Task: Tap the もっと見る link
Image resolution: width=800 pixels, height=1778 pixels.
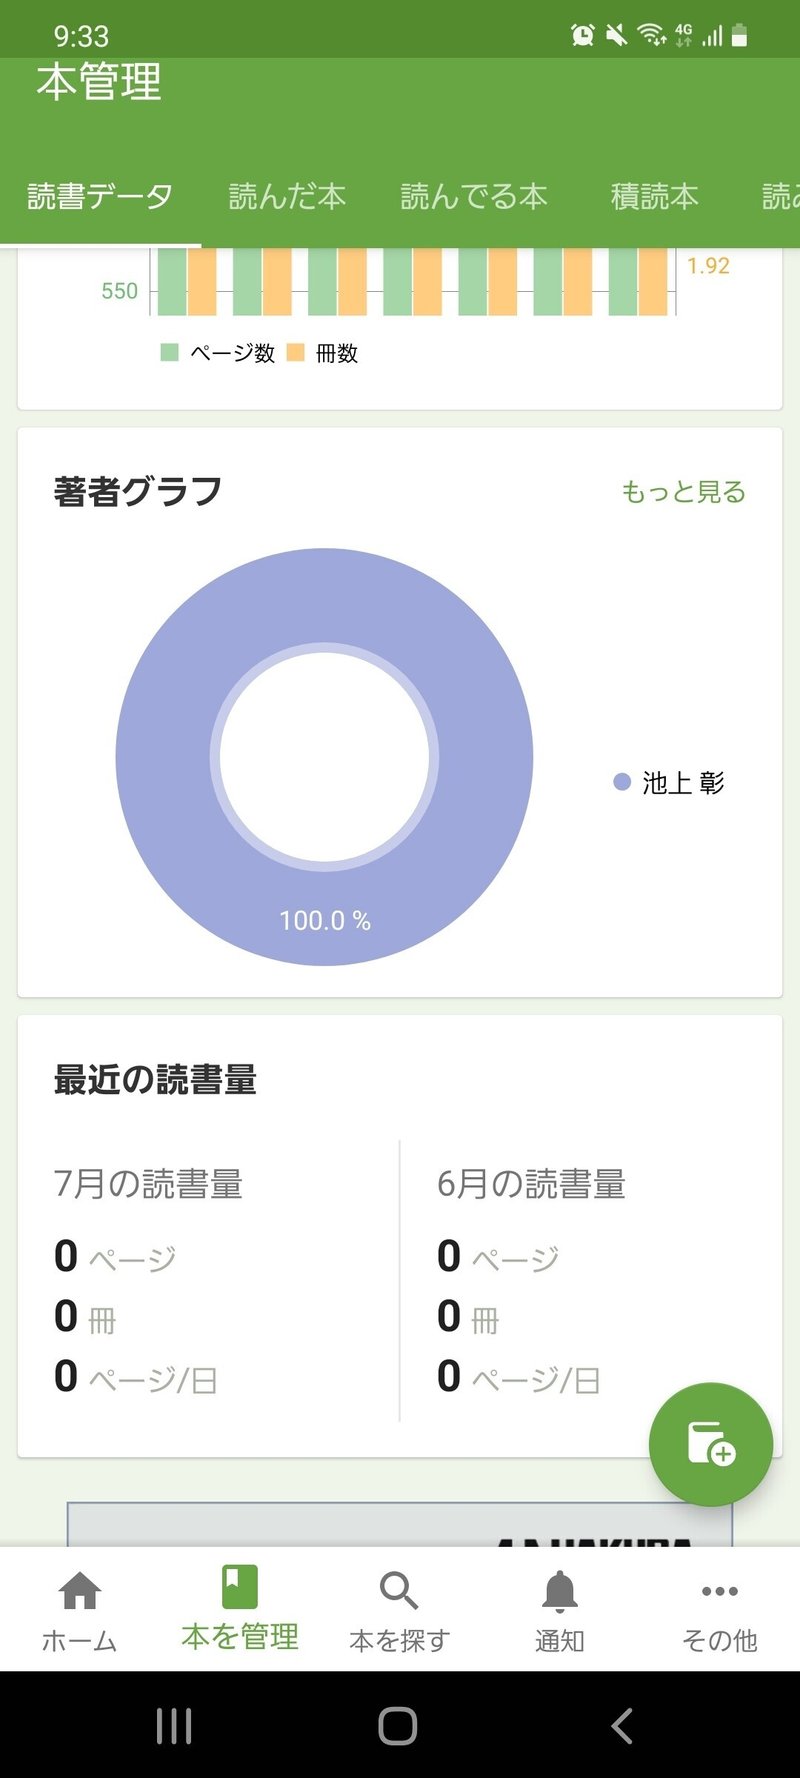Action: 684,492
